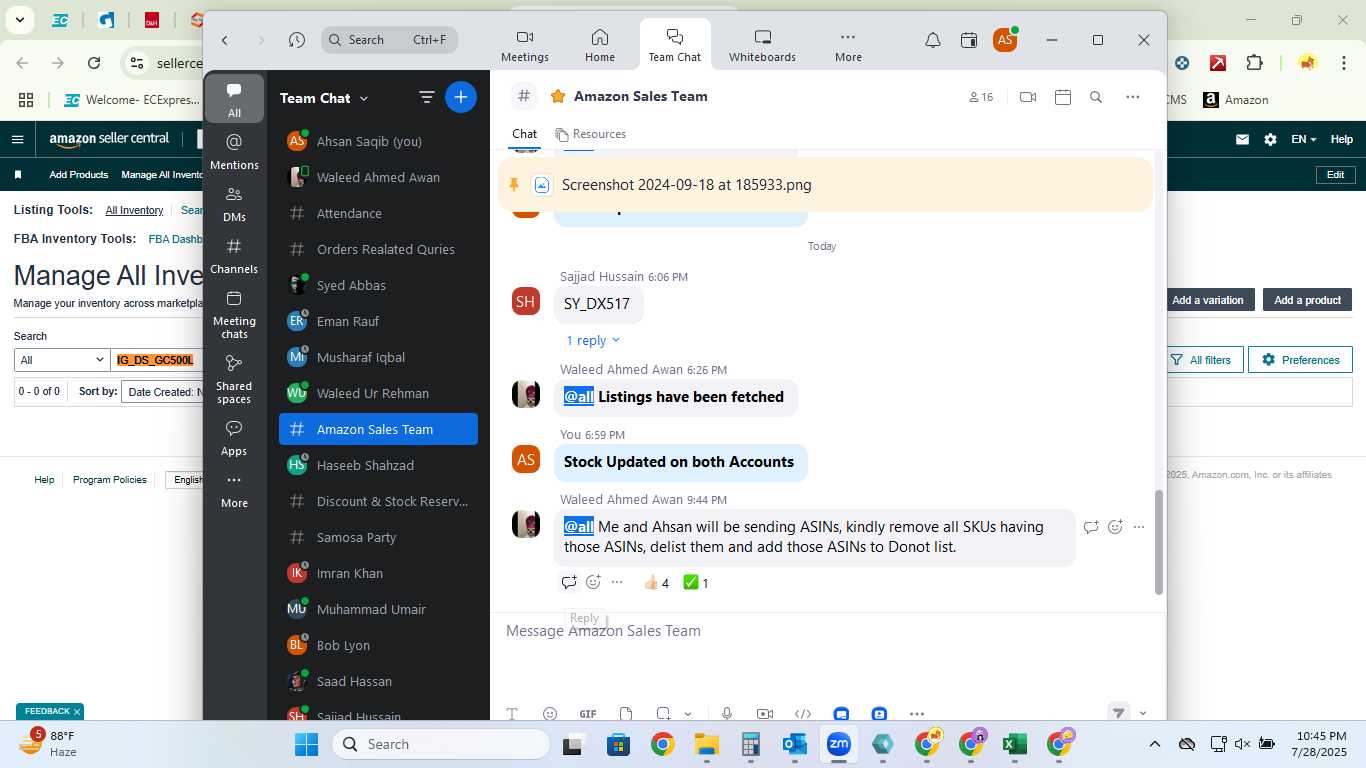This screenshot has width=1366, height=768.
Task: Take a screenshot from composer toolbar
Action: (x=663, y=714)
